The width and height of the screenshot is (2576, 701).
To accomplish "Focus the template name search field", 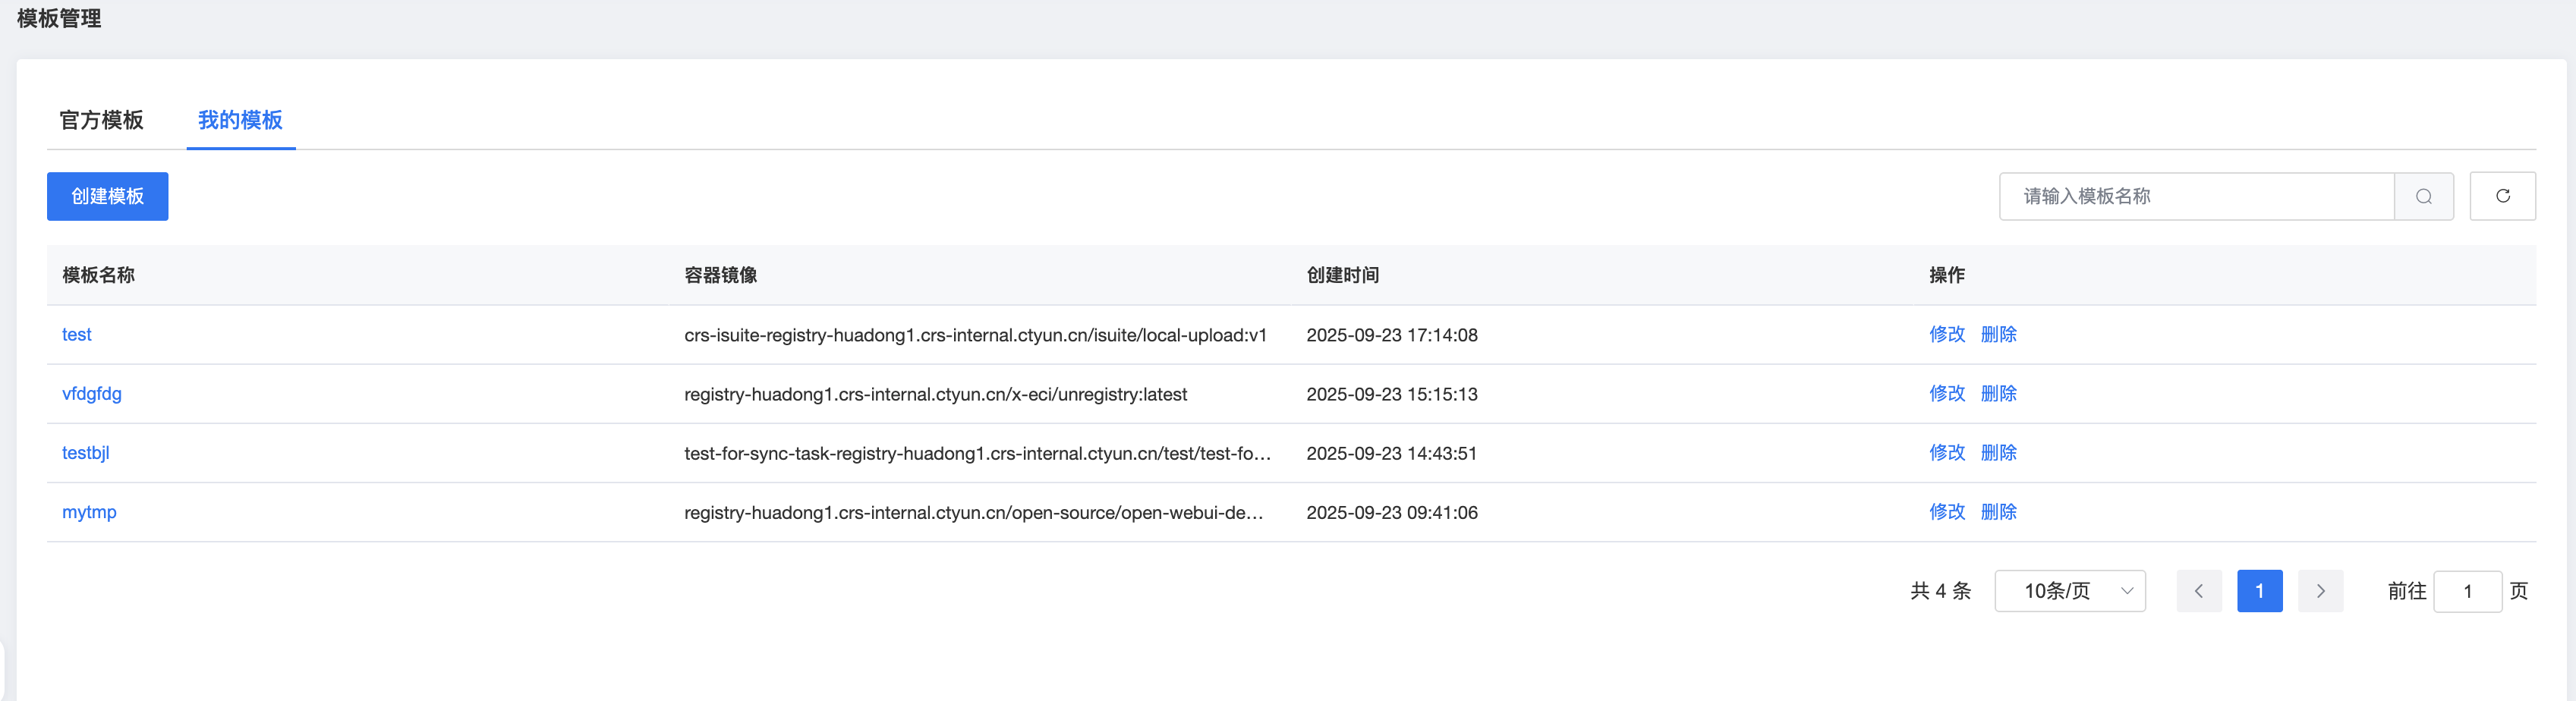I will click(2195, 196).
